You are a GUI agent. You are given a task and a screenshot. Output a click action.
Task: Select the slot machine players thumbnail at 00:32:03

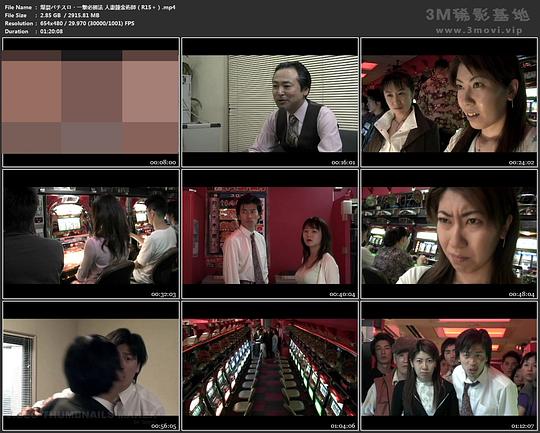click(x=91, y=234)
